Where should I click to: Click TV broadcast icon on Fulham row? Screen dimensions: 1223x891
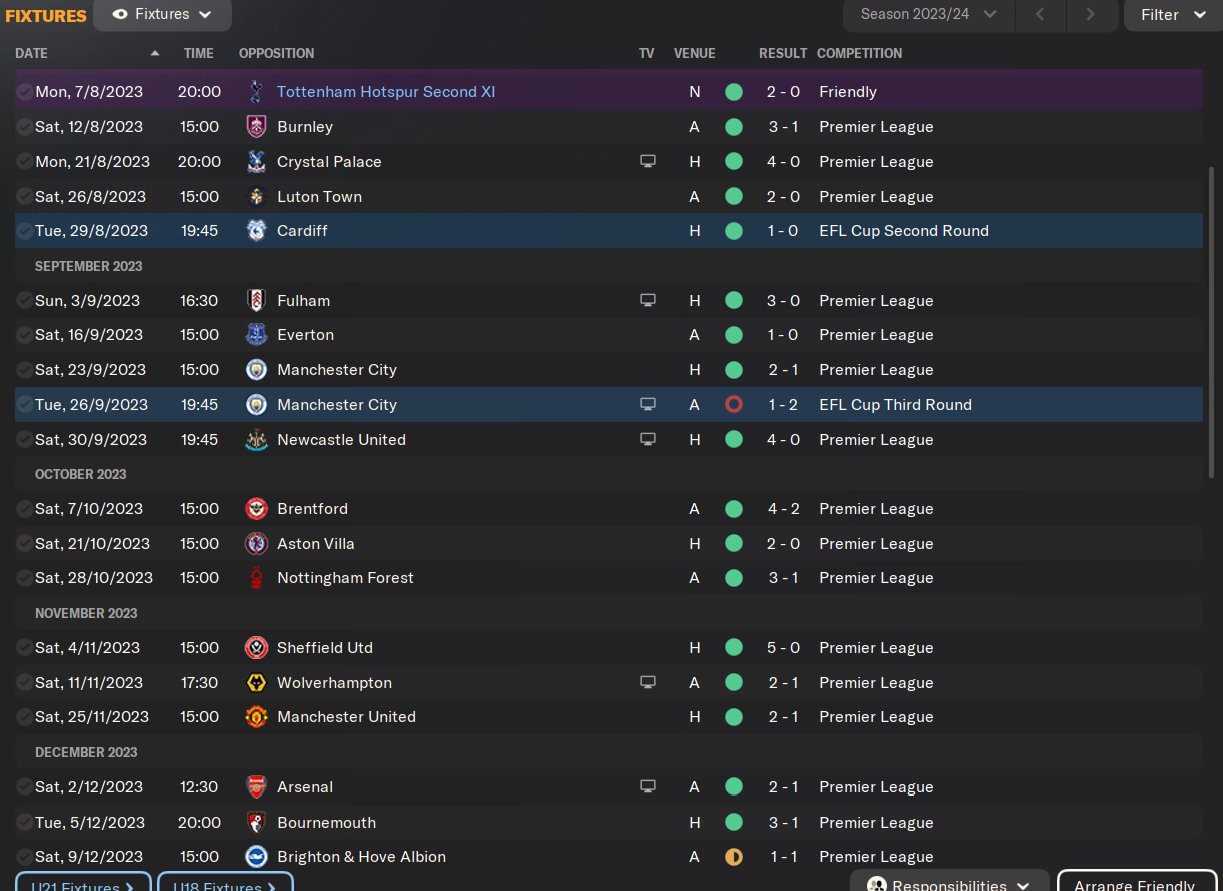click(648, 300)
